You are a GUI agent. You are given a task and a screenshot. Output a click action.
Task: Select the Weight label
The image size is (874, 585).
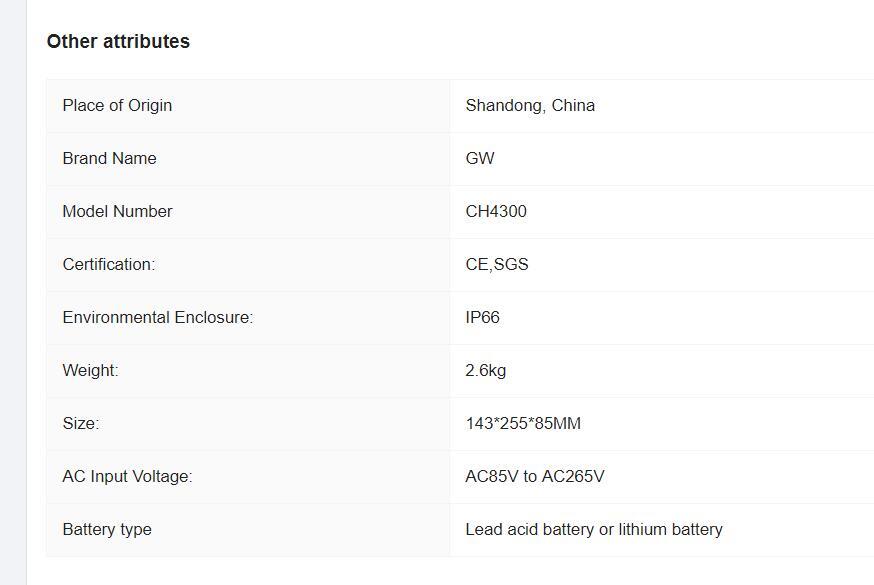pyautogui.click(x=90, y=370)
